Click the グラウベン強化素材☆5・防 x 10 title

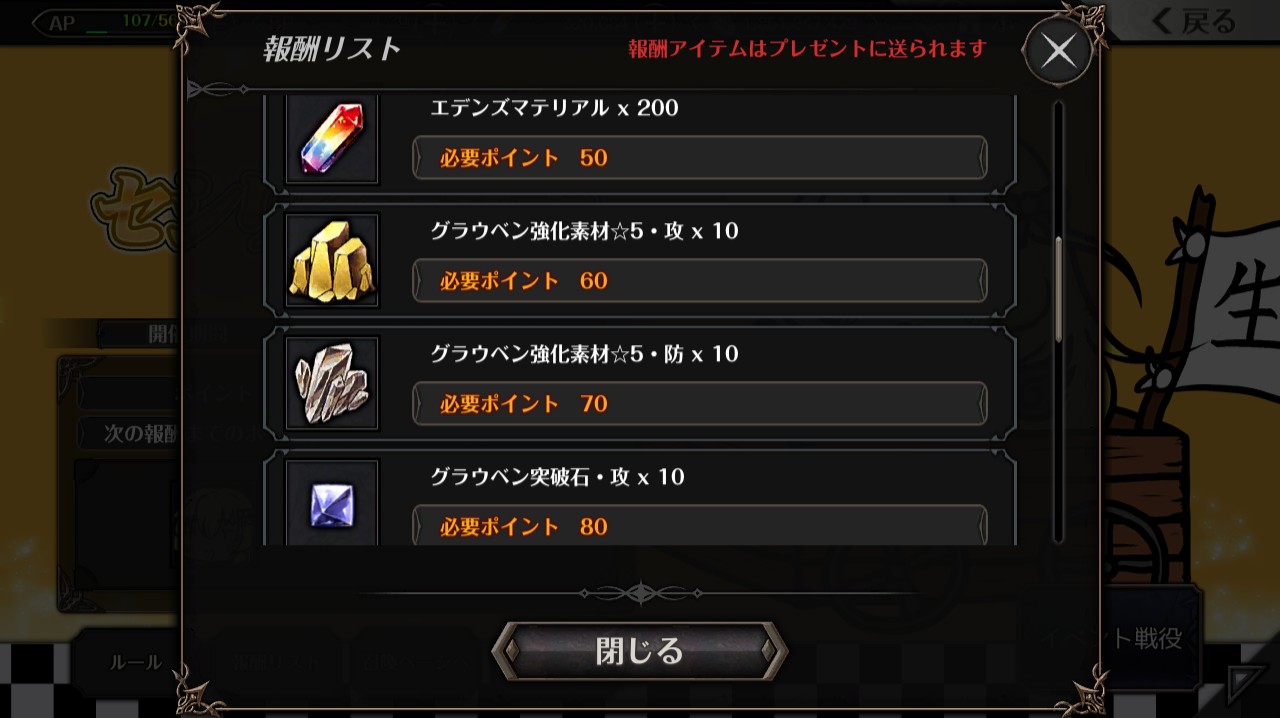584,354
